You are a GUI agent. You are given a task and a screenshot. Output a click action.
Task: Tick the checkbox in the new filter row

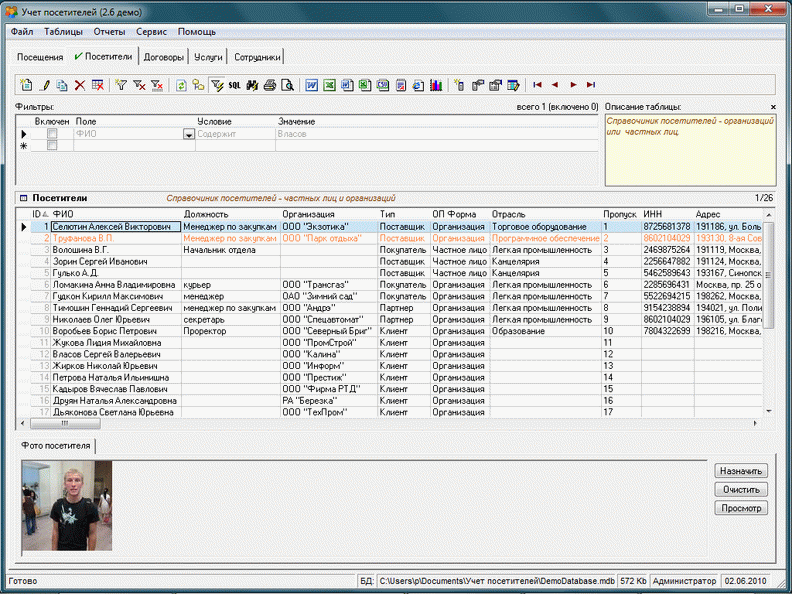(53, 146)
